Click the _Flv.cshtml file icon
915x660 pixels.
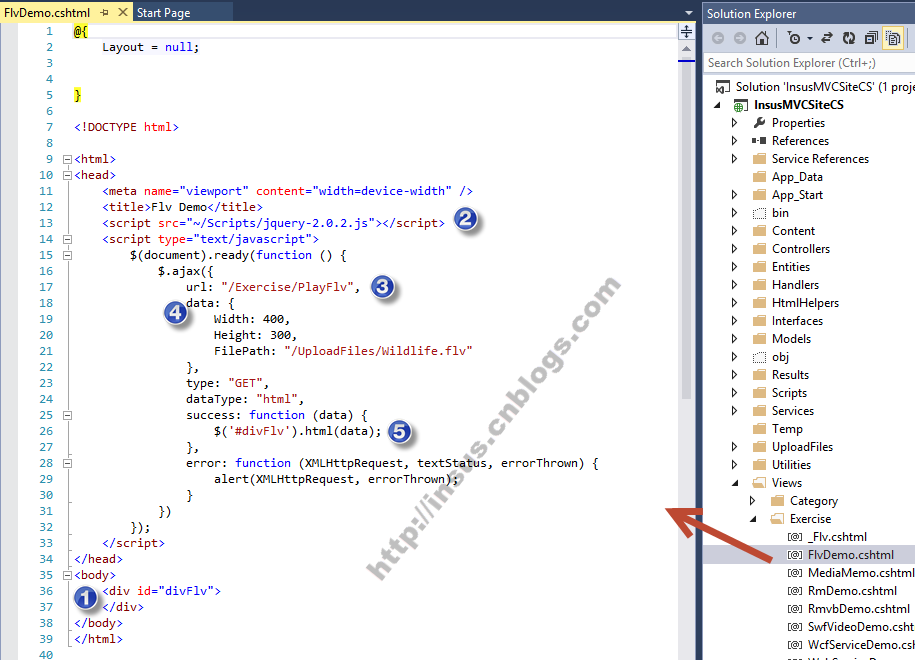click(x=795, y=537)
